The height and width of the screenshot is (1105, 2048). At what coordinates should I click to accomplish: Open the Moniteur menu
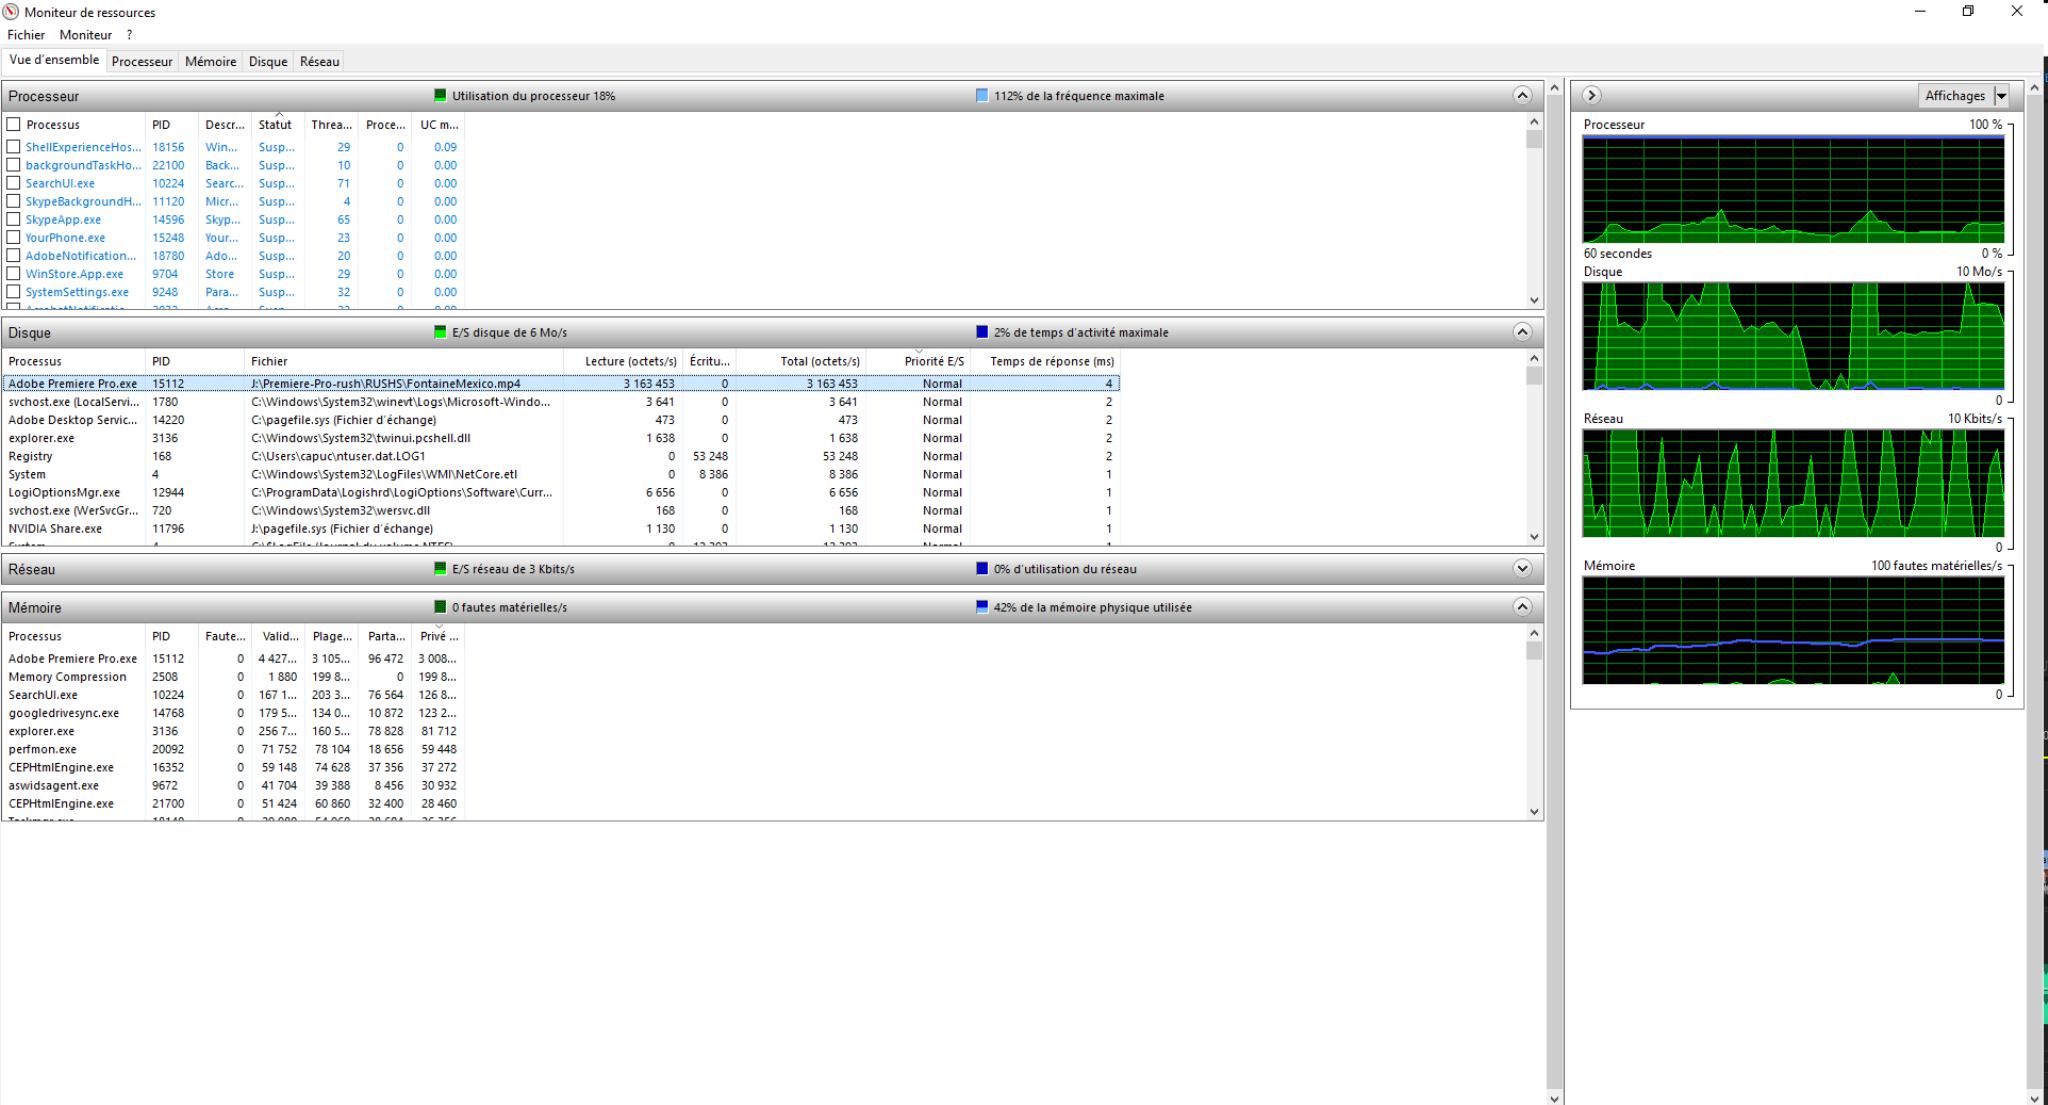pyautogui.click(x=86, y=35)
